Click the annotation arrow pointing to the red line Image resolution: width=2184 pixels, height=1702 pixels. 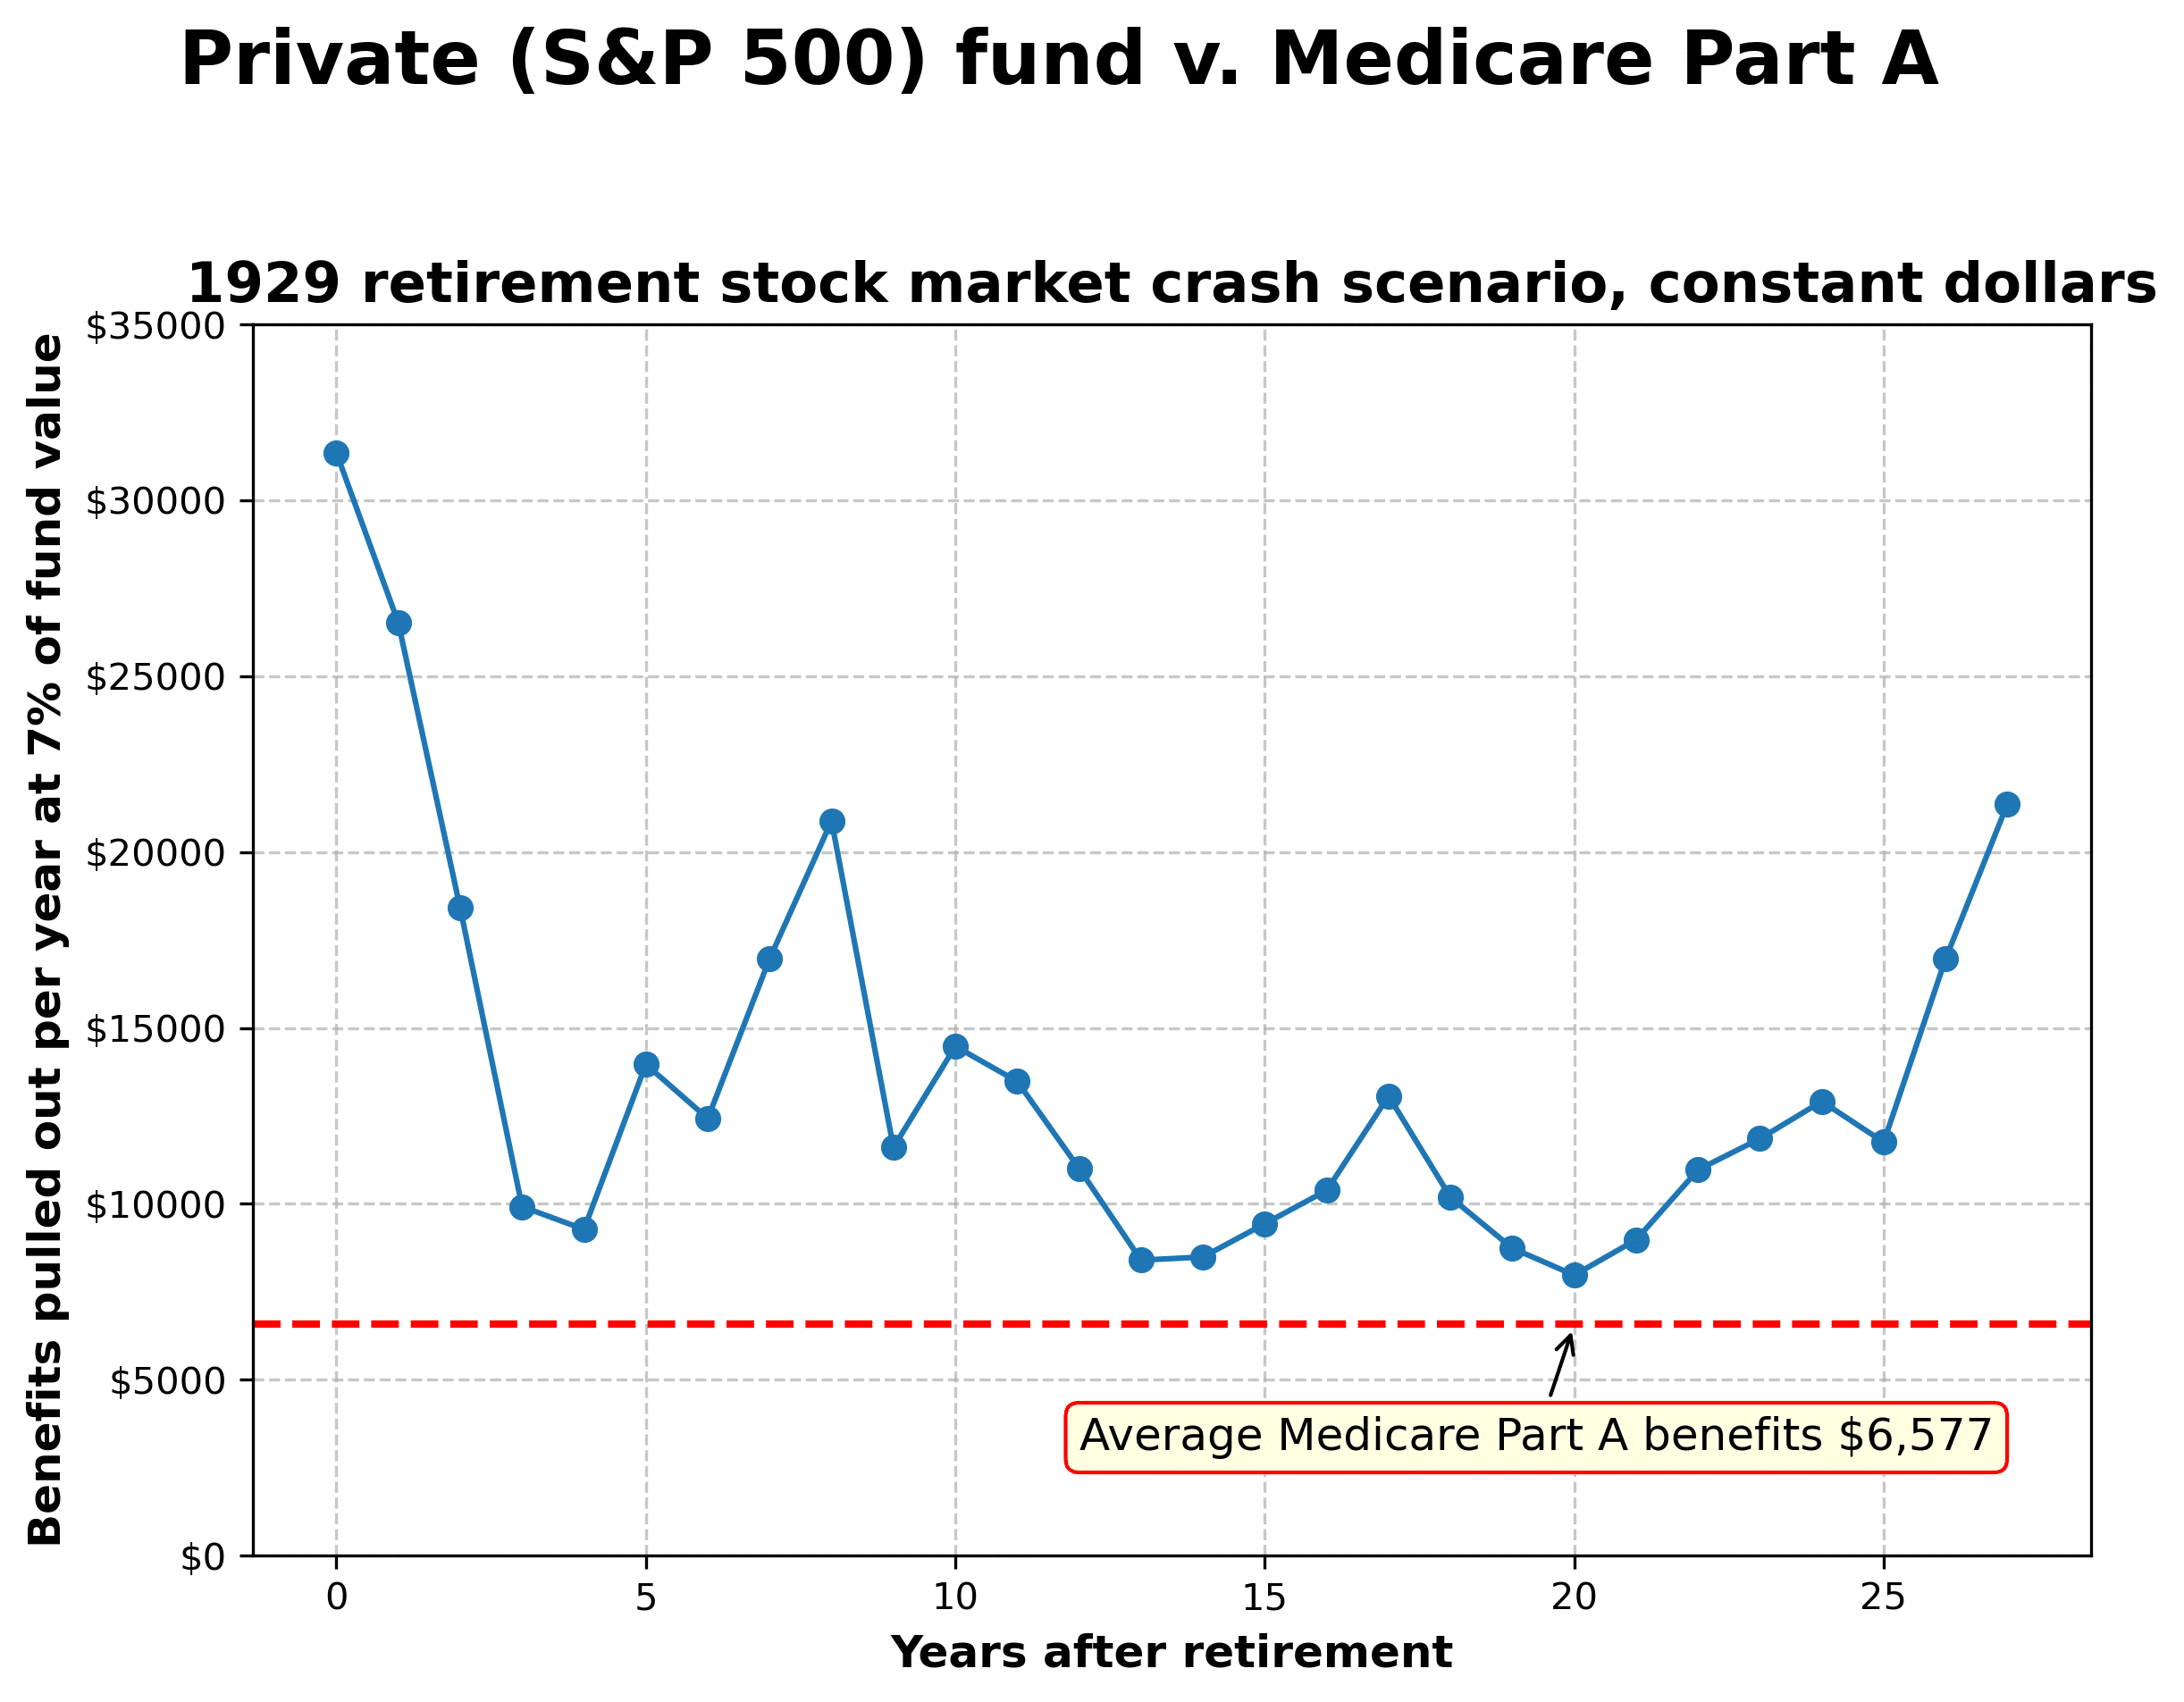point(1561,1365)
